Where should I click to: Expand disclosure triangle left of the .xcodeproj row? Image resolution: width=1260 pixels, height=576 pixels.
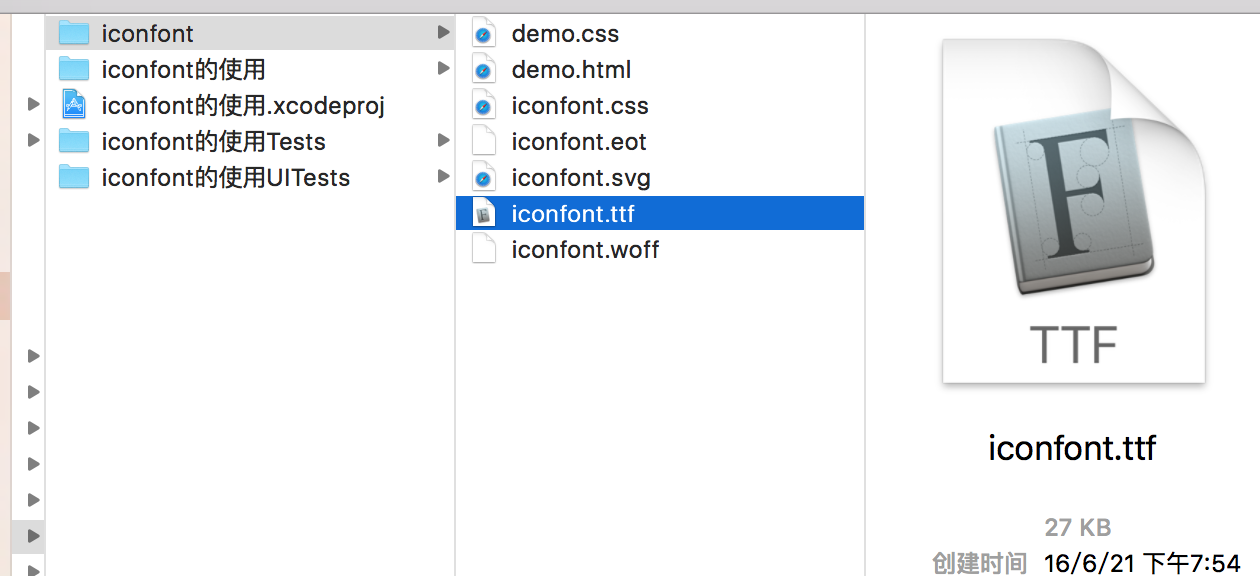[34, 105]
